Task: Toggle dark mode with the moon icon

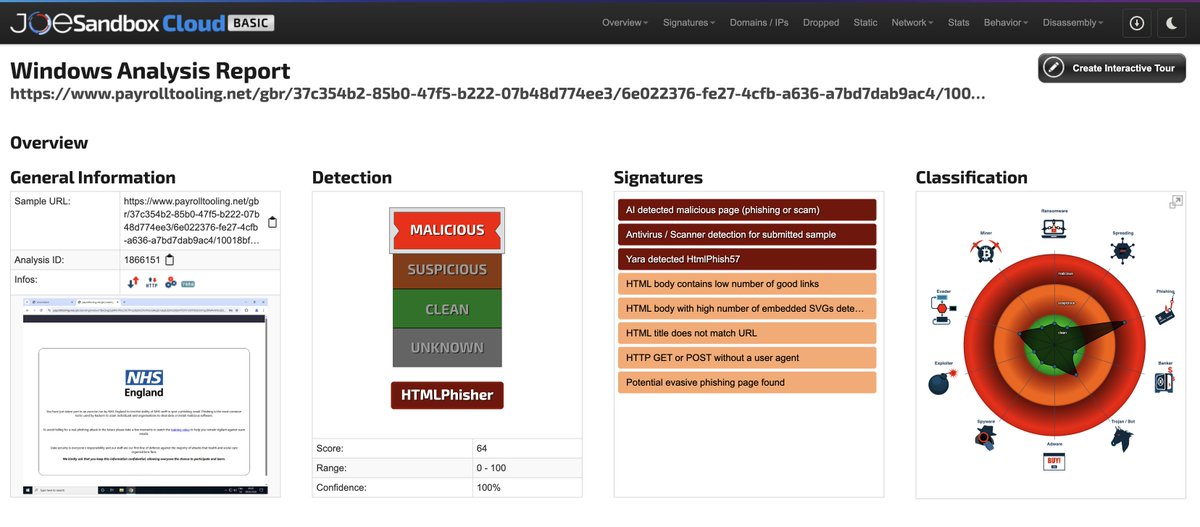Action: tap(1172, 22)
